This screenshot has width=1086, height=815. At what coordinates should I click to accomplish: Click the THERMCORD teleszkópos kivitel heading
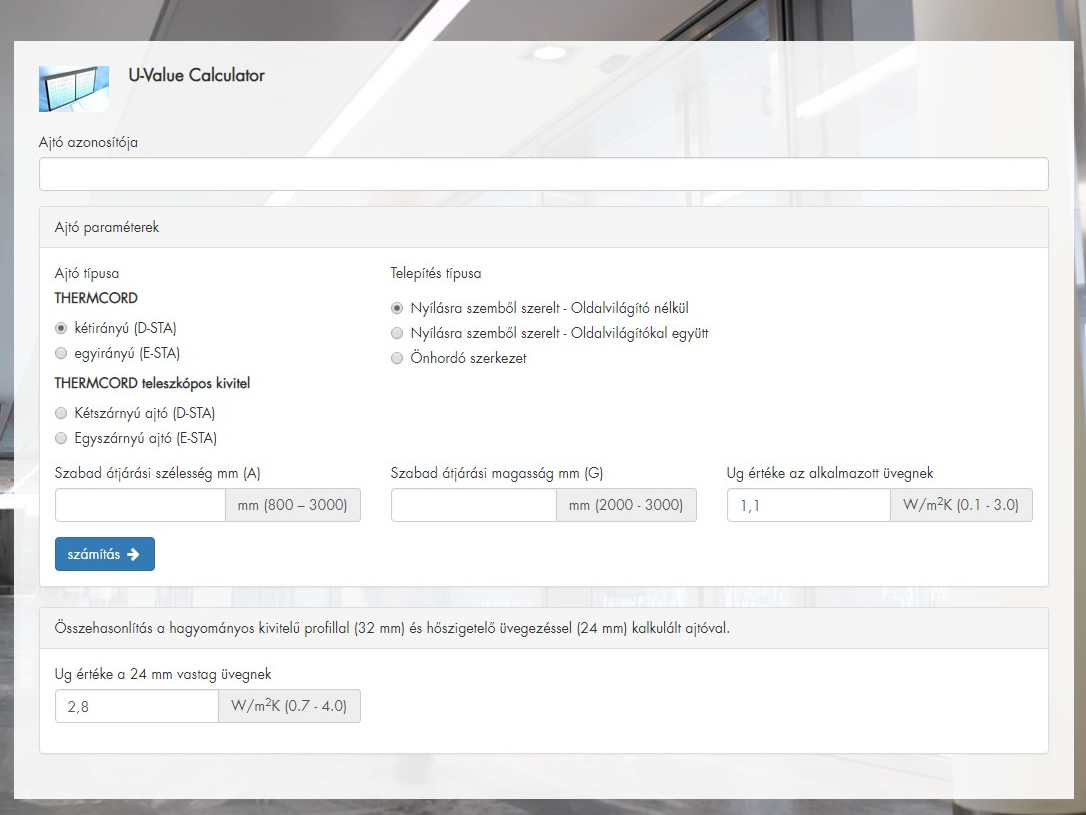pyautogui.click(x=152, y=383)
